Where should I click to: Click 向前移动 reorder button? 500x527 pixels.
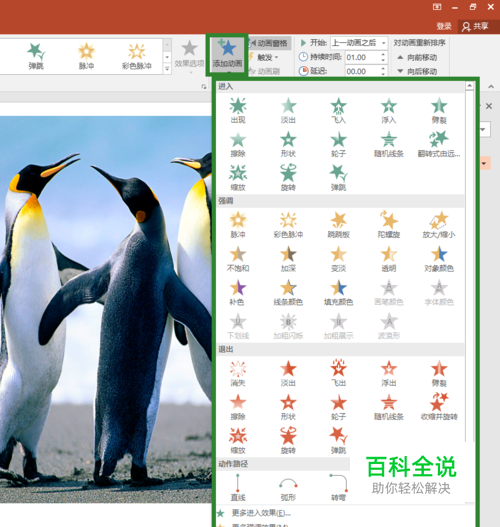click(x=417, y=57)
